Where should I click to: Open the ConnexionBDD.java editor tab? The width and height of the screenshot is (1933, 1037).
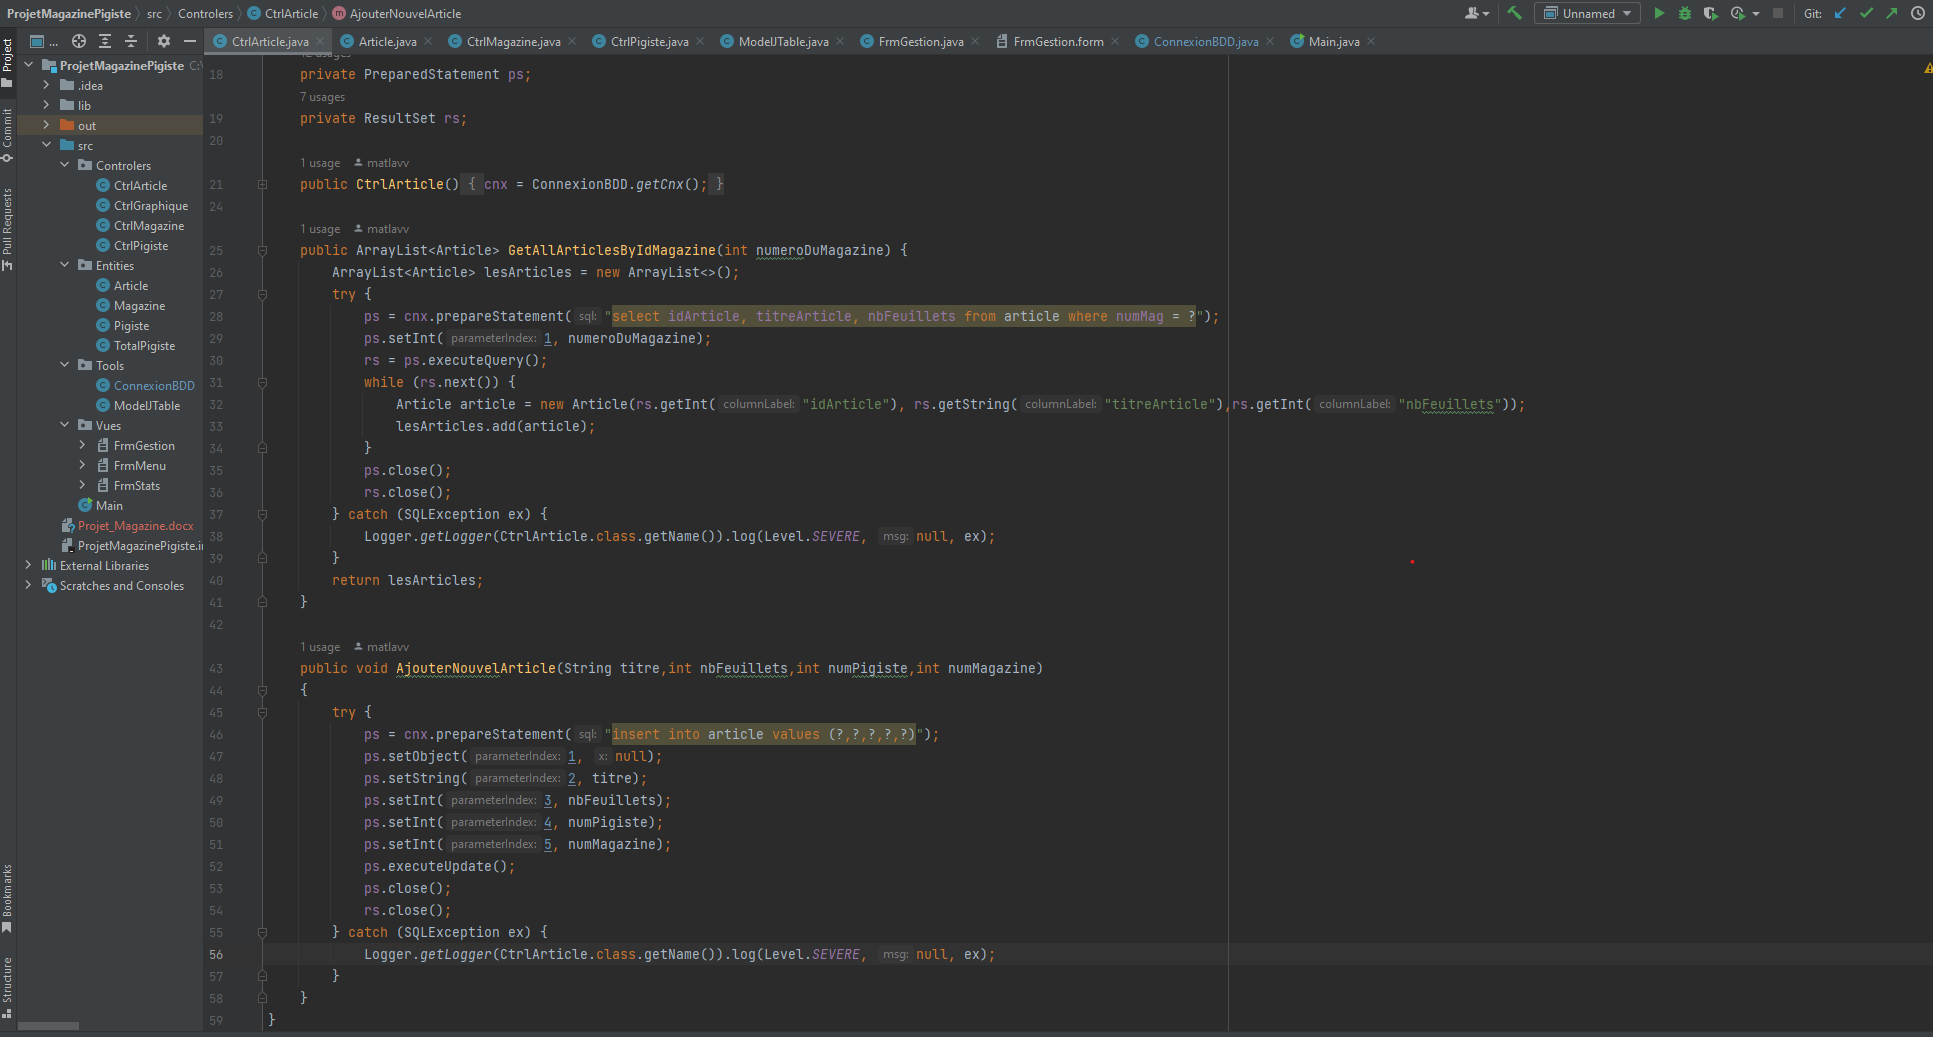1205,42
